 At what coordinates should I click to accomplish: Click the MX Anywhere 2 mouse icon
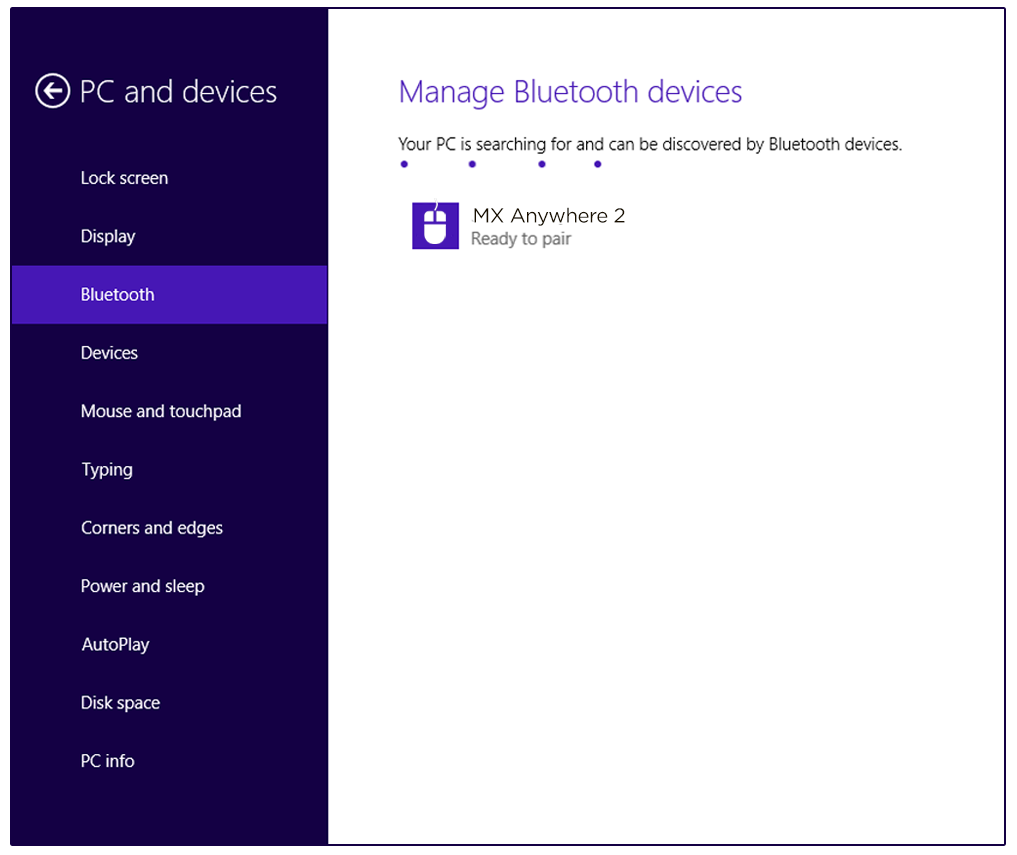pos(435,226)
